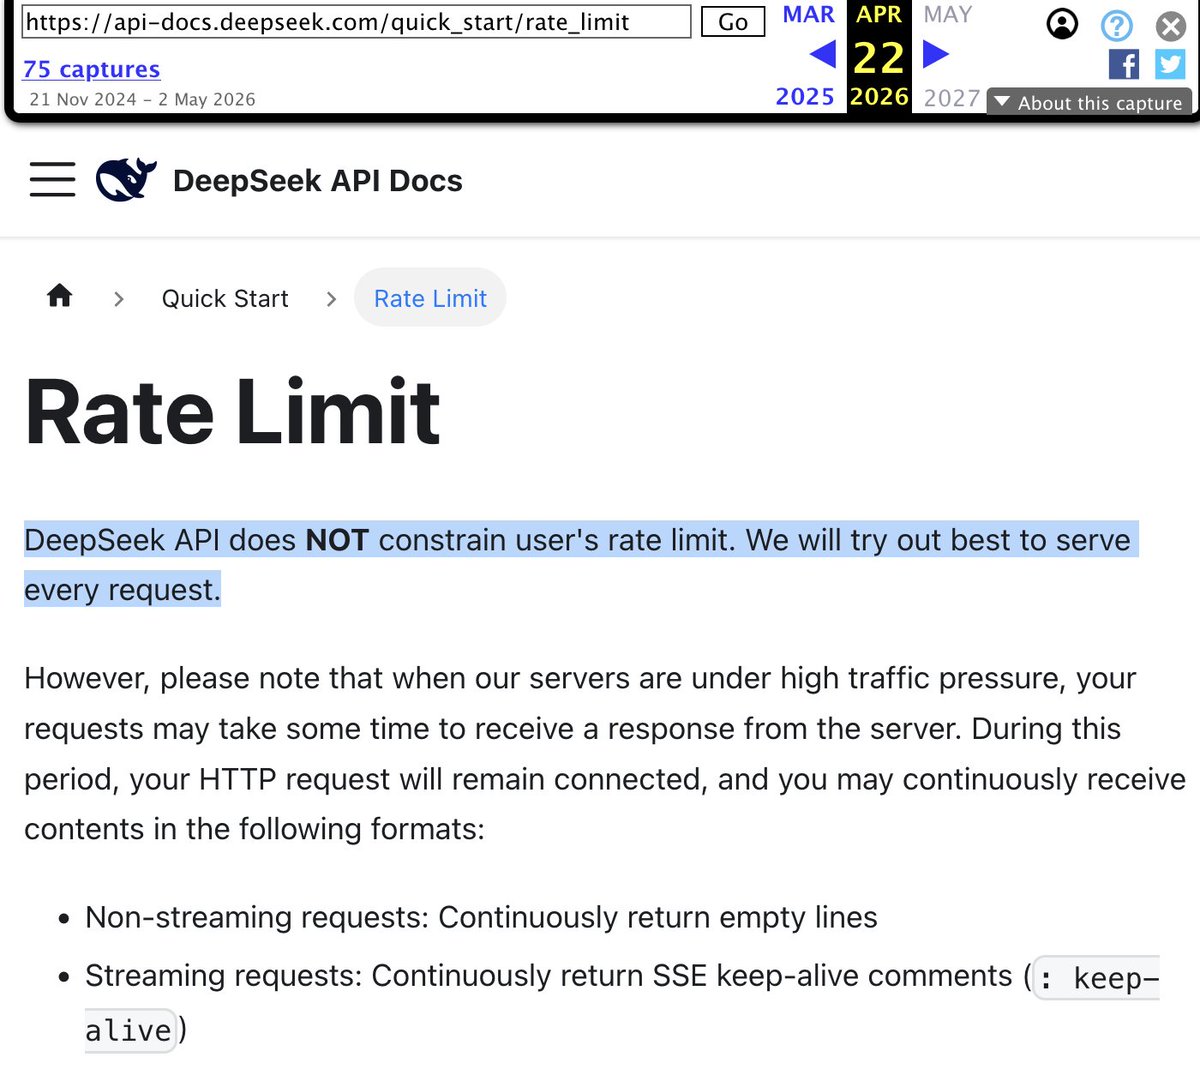Expand About this capture
This screenshot has height=1087, width=1200.
click(x=1089, y=103)
